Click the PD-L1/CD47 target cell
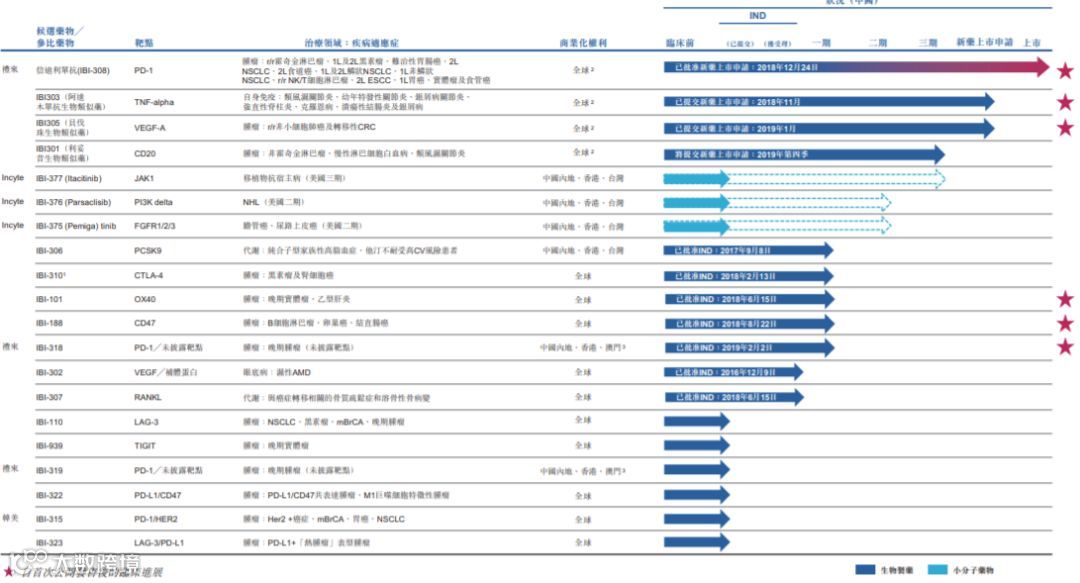The width and height of the screenshot is (1080, 583). (x=158, y=495)
